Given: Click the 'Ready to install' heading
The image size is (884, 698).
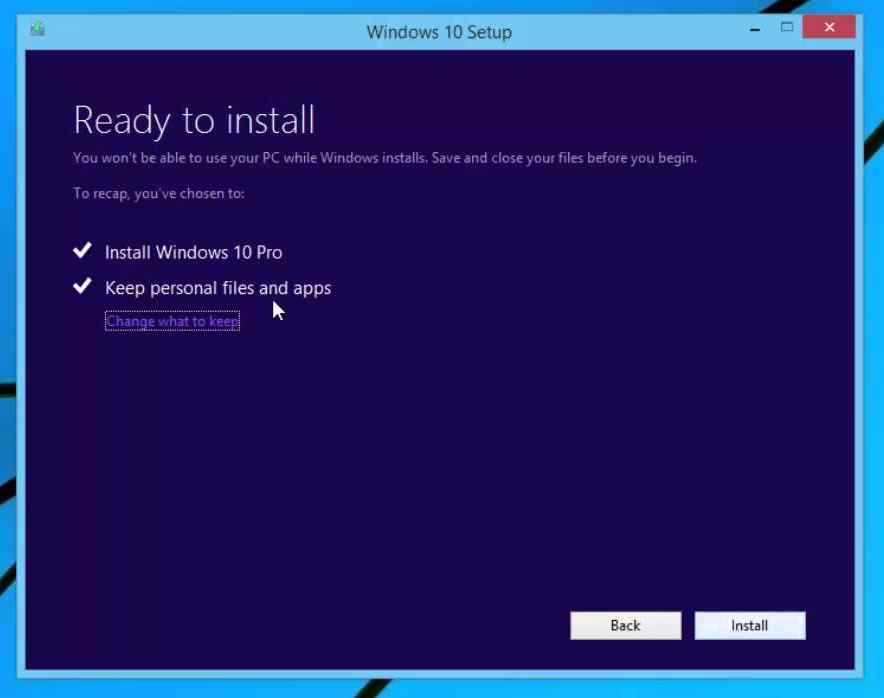Looking at the screenshot, I should [194, 120].
